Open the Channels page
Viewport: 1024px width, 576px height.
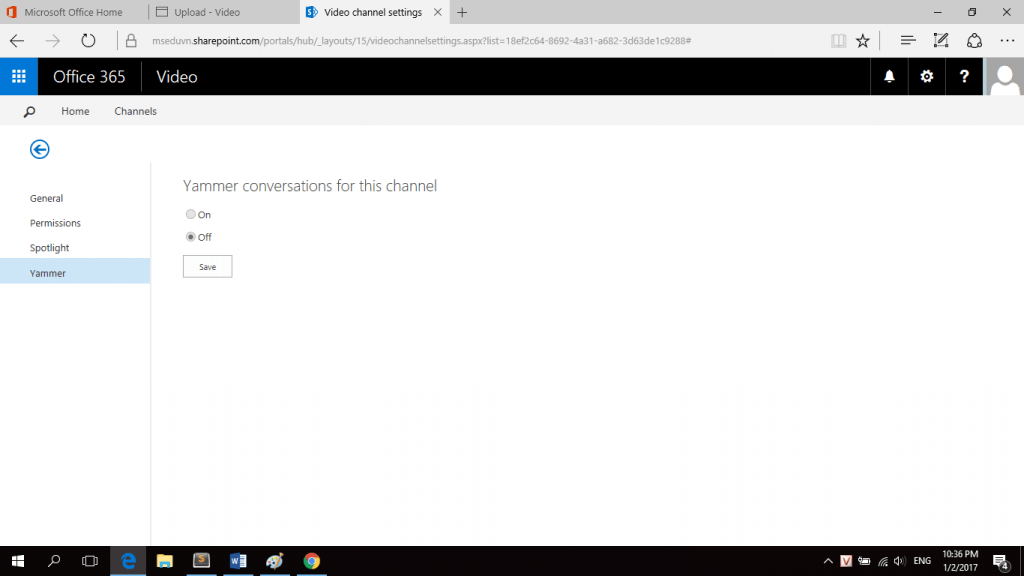click(136, 112)
